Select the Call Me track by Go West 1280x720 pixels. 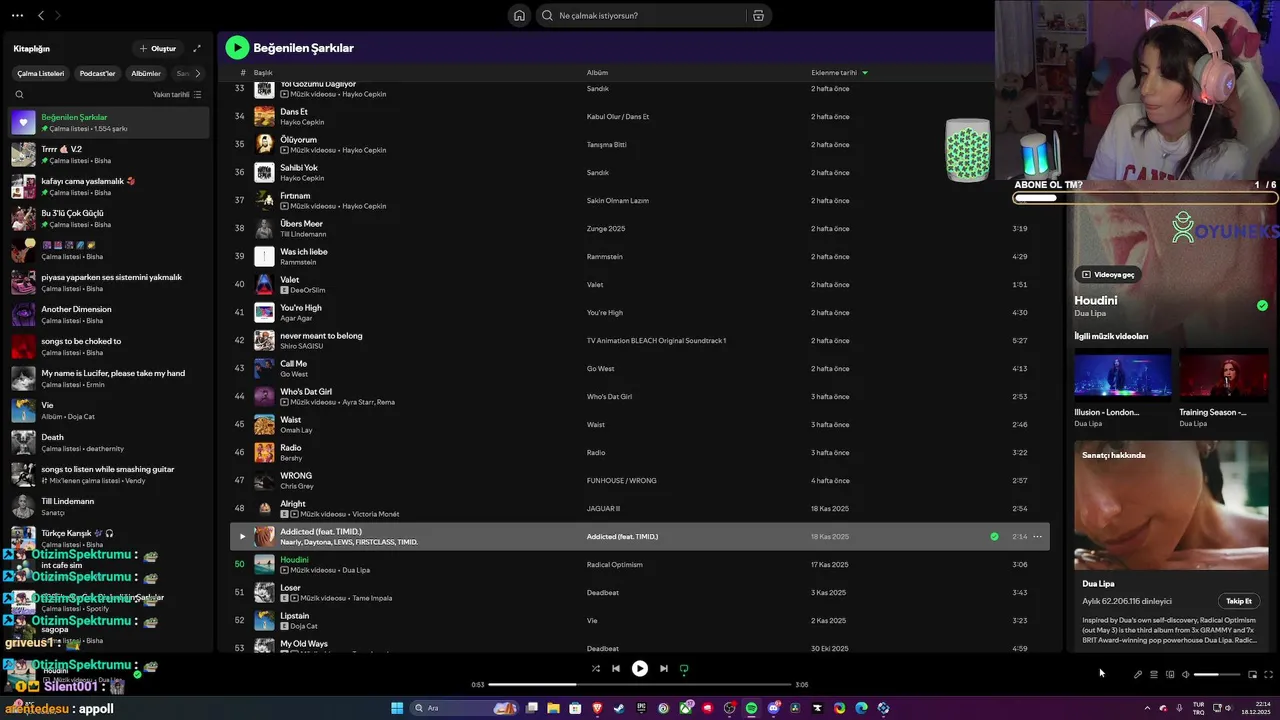coord(640,368)
